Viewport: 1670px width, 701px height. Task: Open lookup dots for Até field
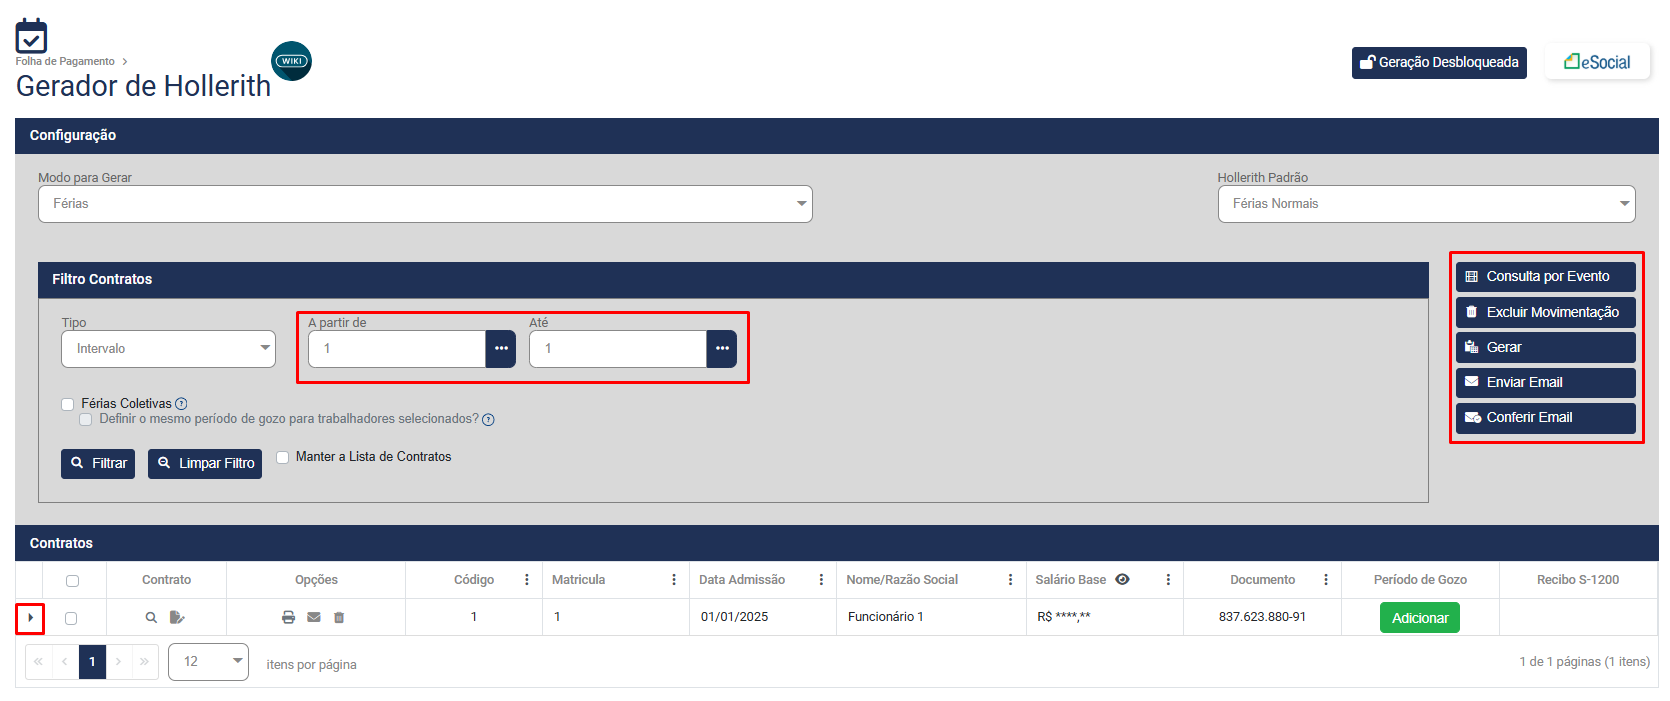point(722,349)
